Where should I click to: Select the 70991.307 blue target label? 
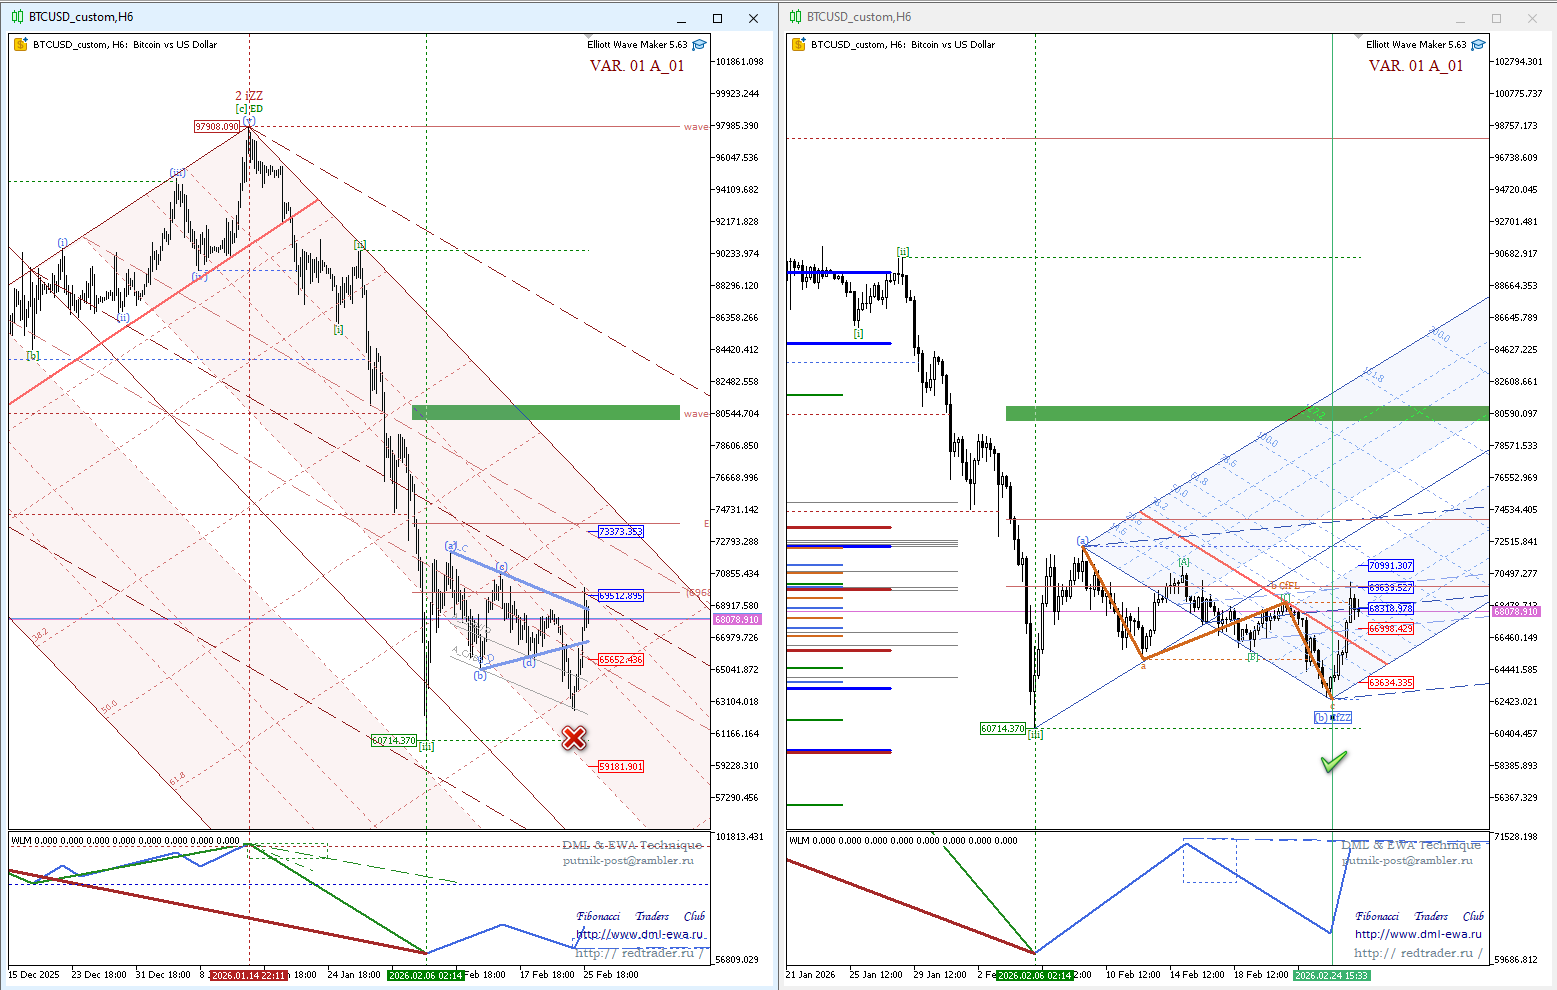(x=1390, y=566)
